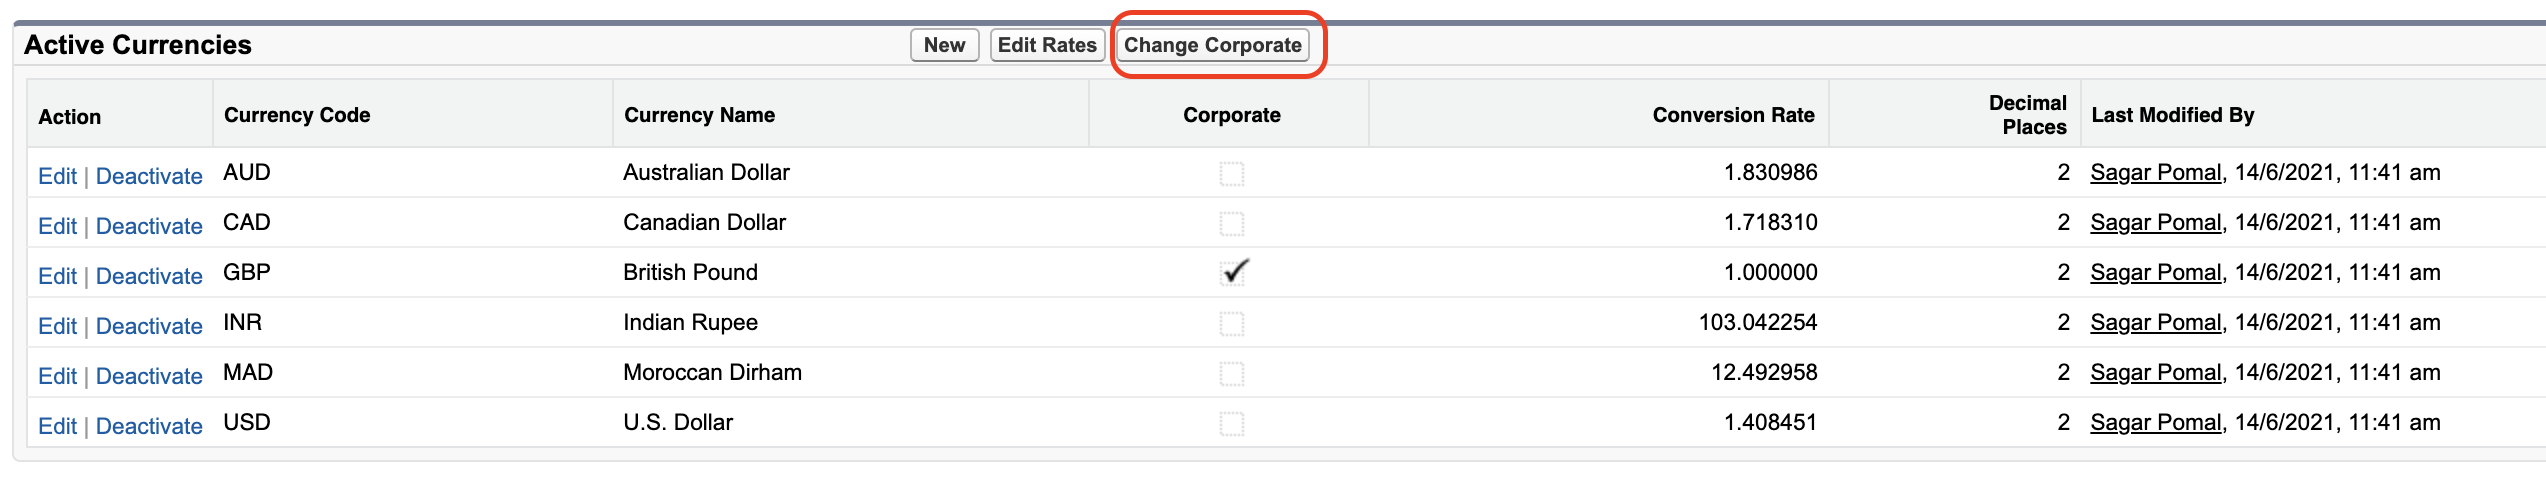This screenshot has width=2546, height=496.
Task: Toggle the USD Corporate checkbox
Action: pos(1232,424)
